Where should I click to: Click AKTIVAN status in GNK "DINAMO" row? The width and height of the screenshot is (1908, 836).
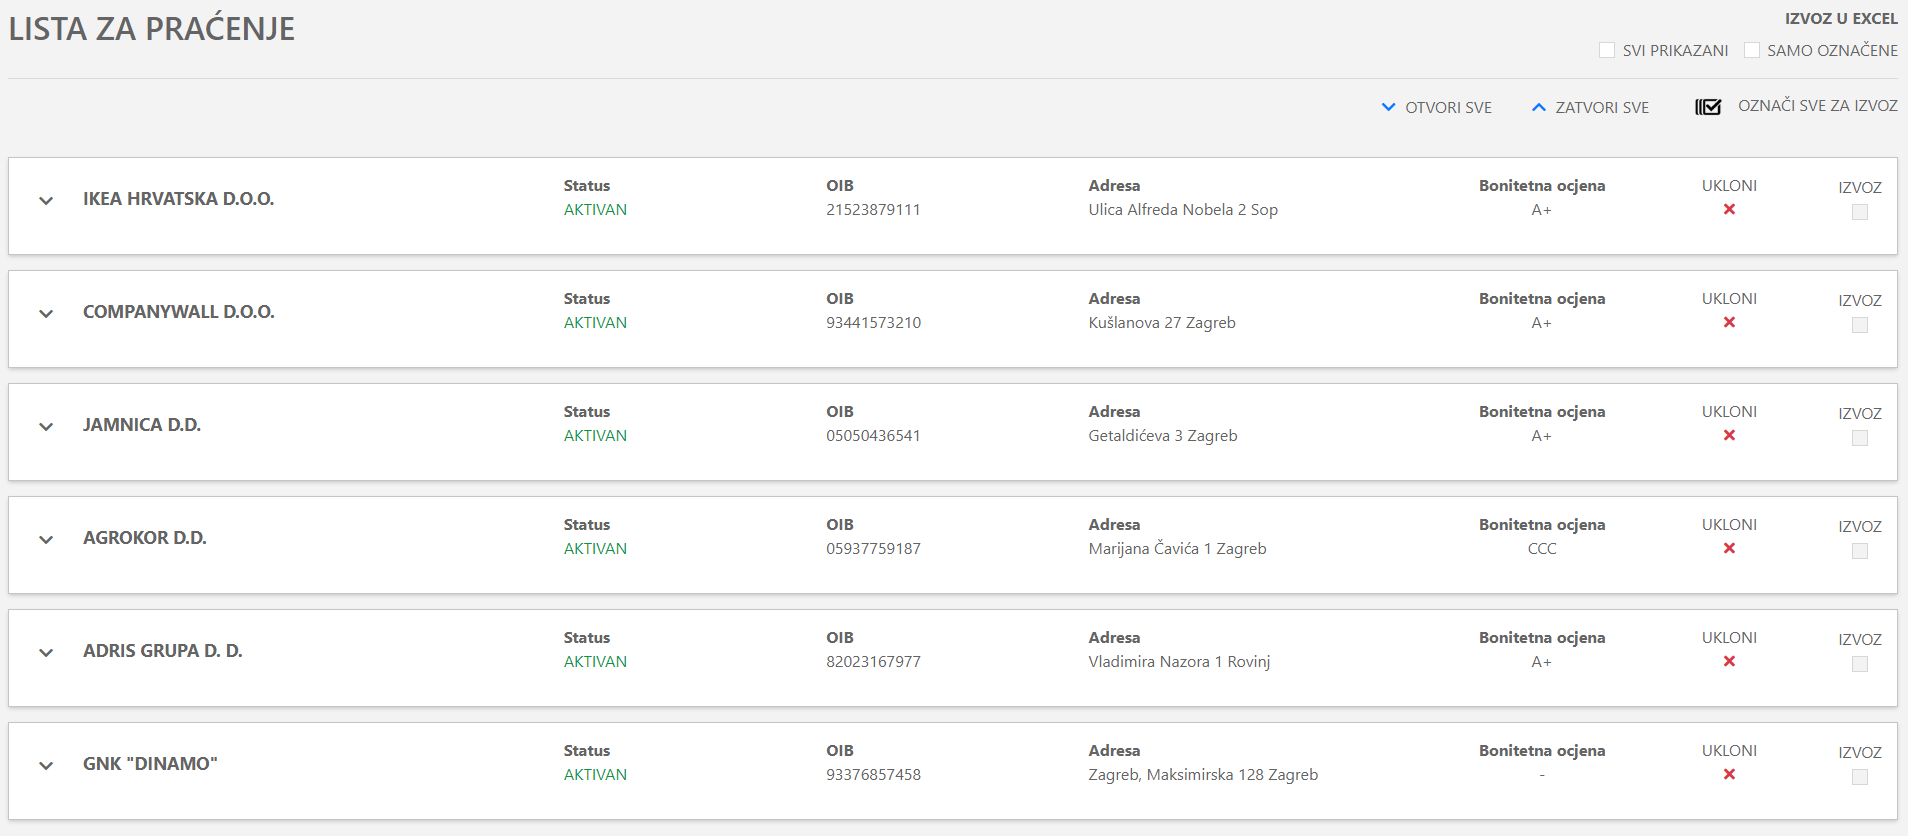pyautogui.click(x=595, y=775)
